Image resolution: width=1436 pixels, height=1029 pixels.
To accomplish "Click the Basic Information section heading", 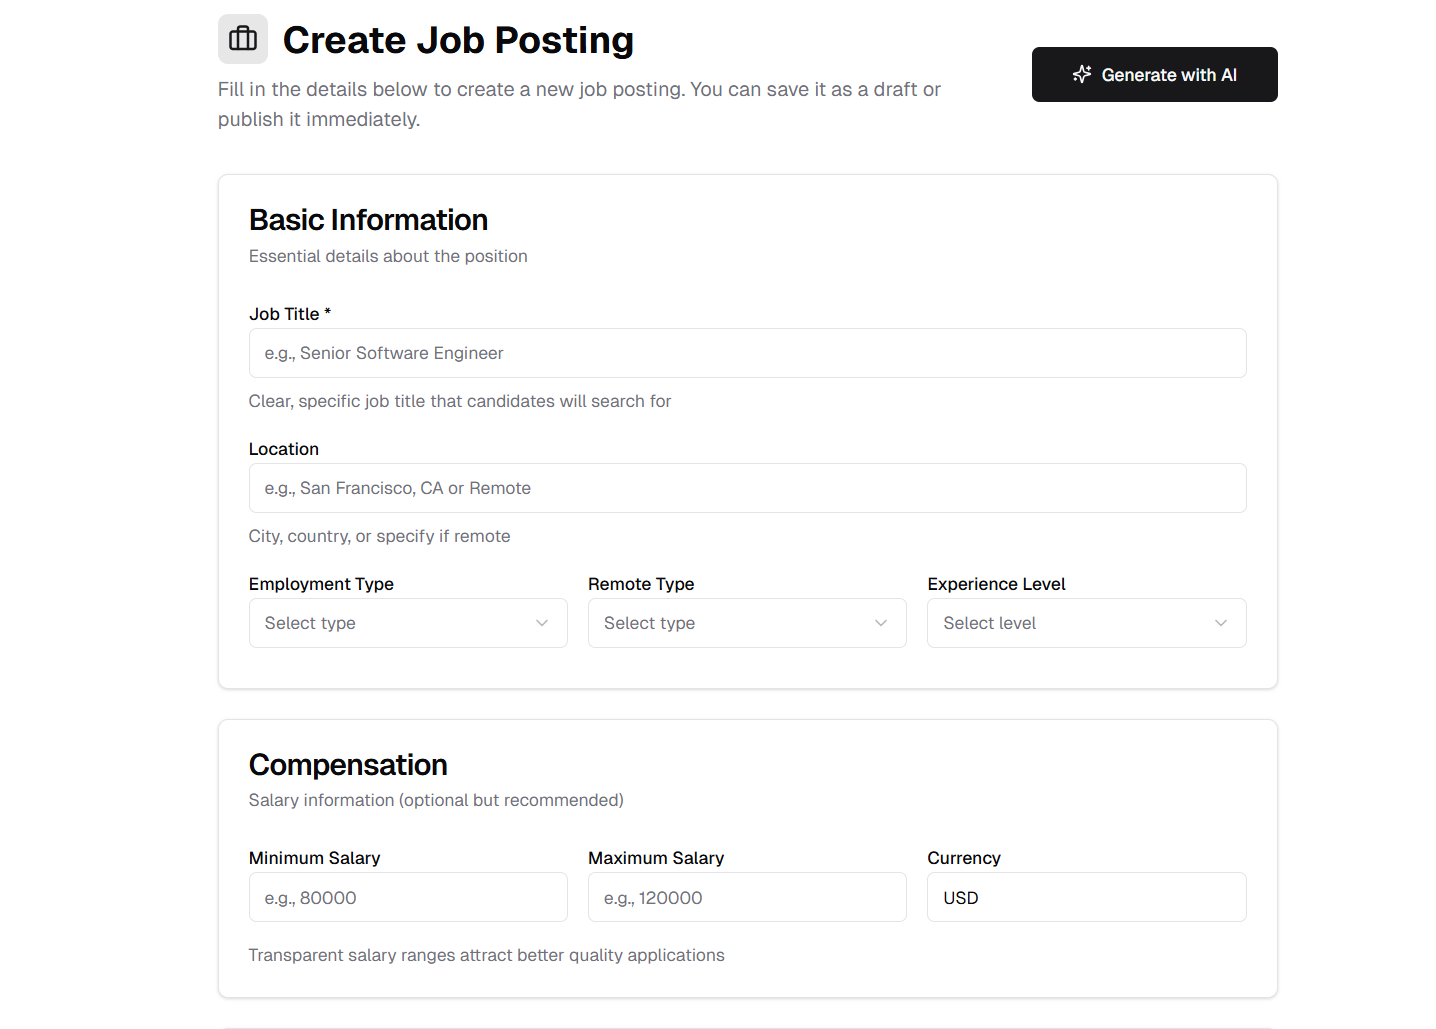I will [368, 220].
